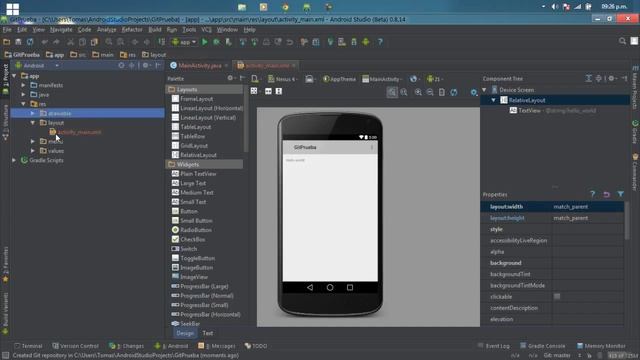Viewport: 640px width, 360px height.
Task: Switch to the Design tab
Action: (x=185, y=333)
